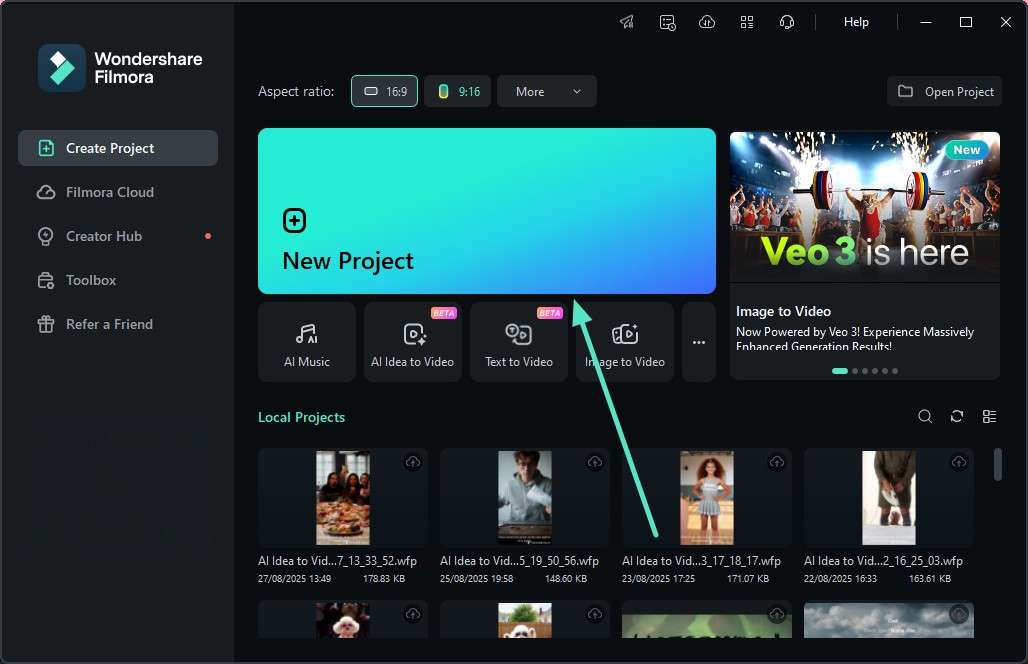1028x664 pixels.
Task: Show more AI tools with ellipsis button
Action: point(699,342)
